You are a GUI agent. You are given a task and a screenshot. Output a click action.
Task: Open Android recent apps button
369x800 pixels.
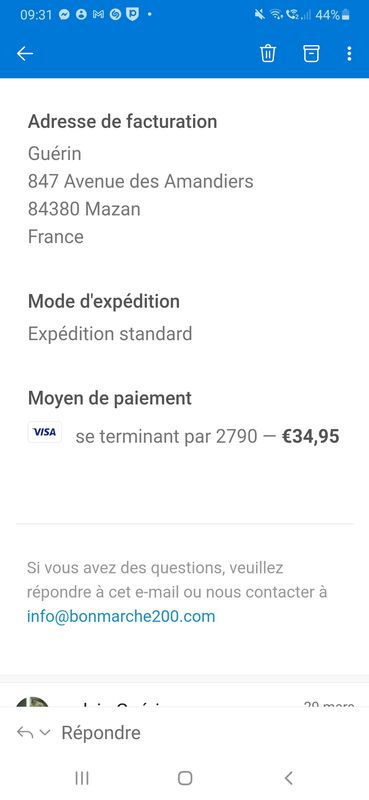[82, 778]
